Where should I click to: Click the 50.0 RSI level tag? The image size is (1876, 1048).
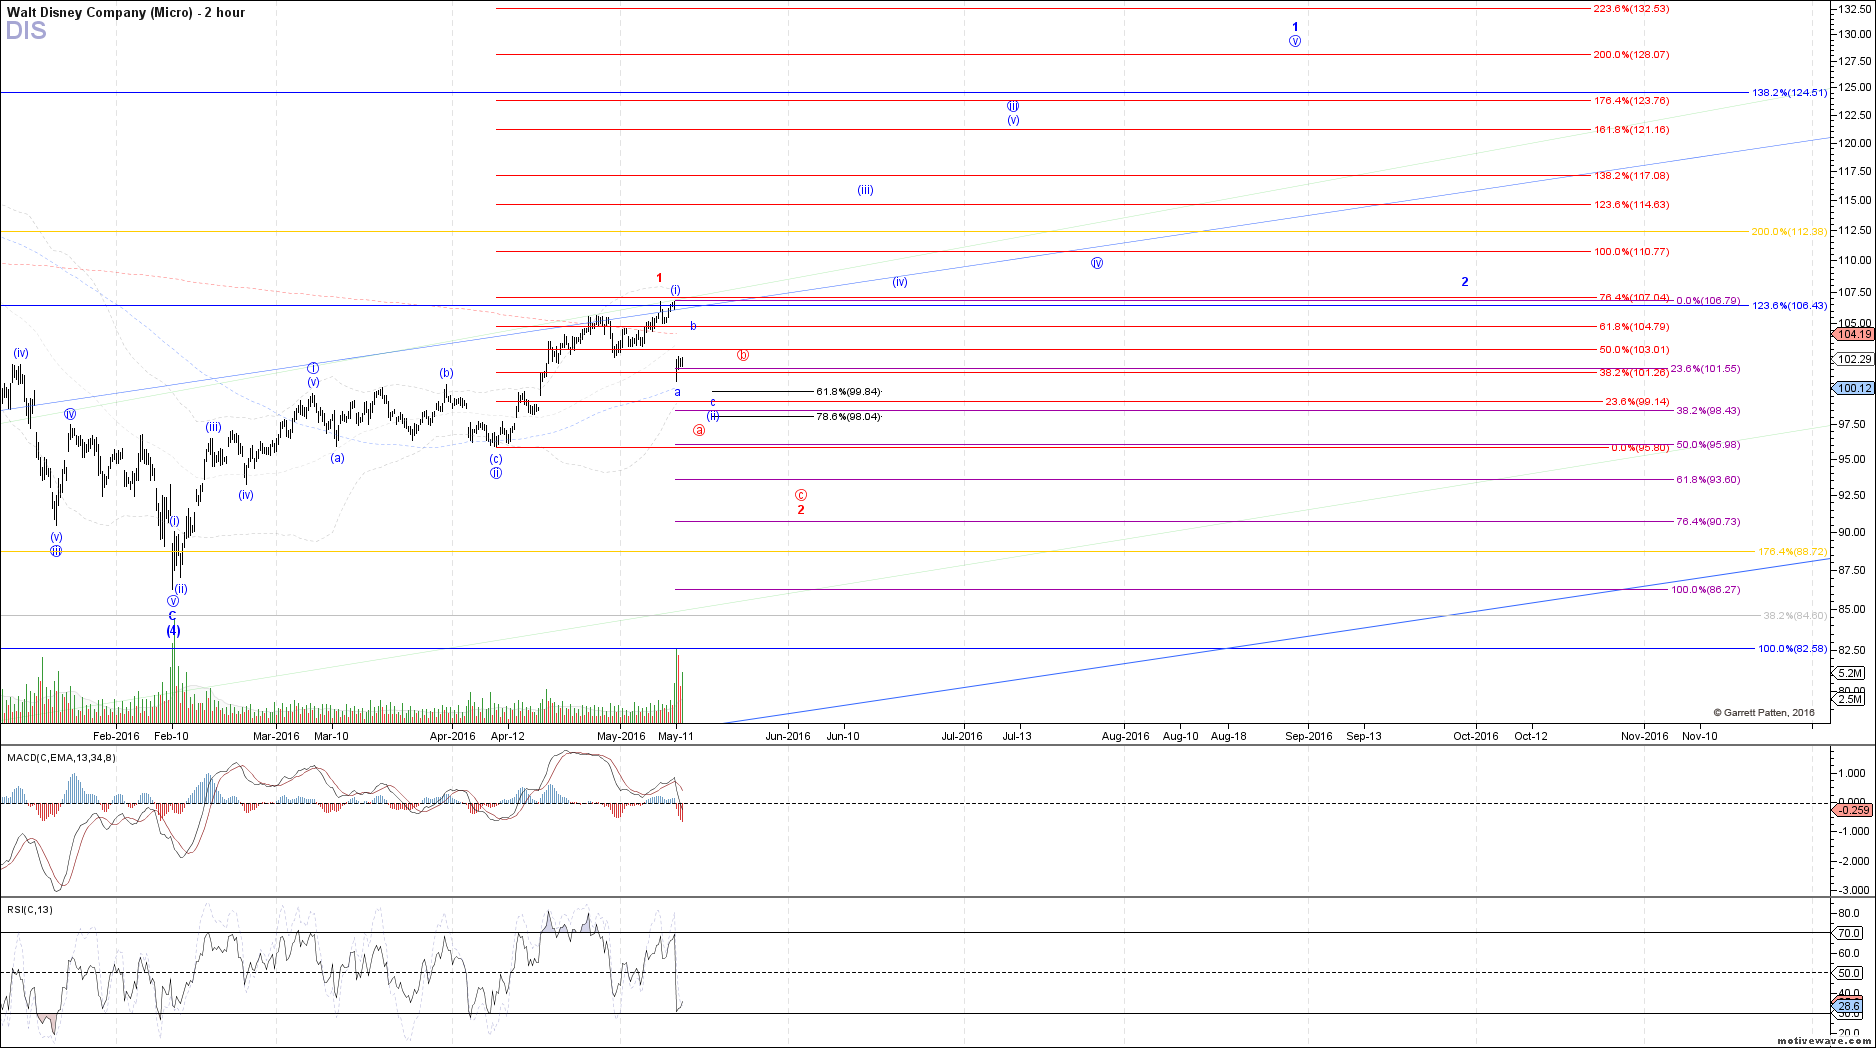click(x=1849, y=973)
